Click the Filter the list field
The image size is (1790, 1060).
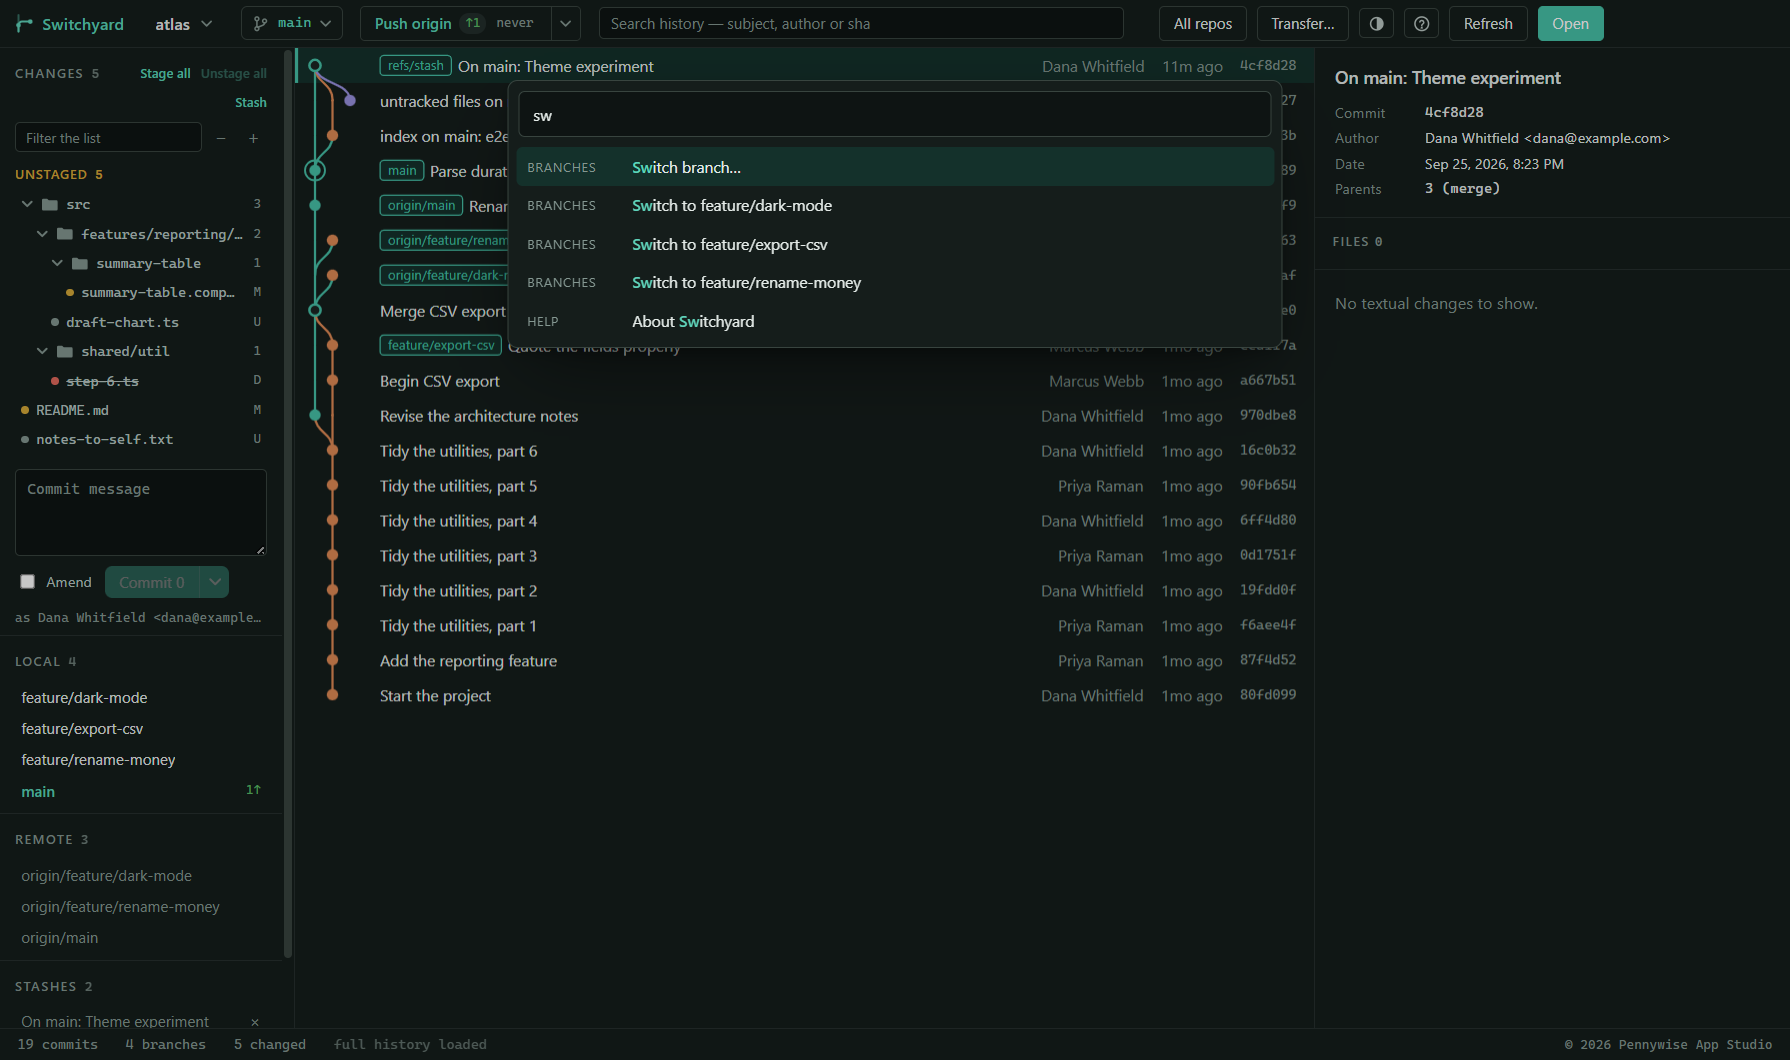pos(108,138)
